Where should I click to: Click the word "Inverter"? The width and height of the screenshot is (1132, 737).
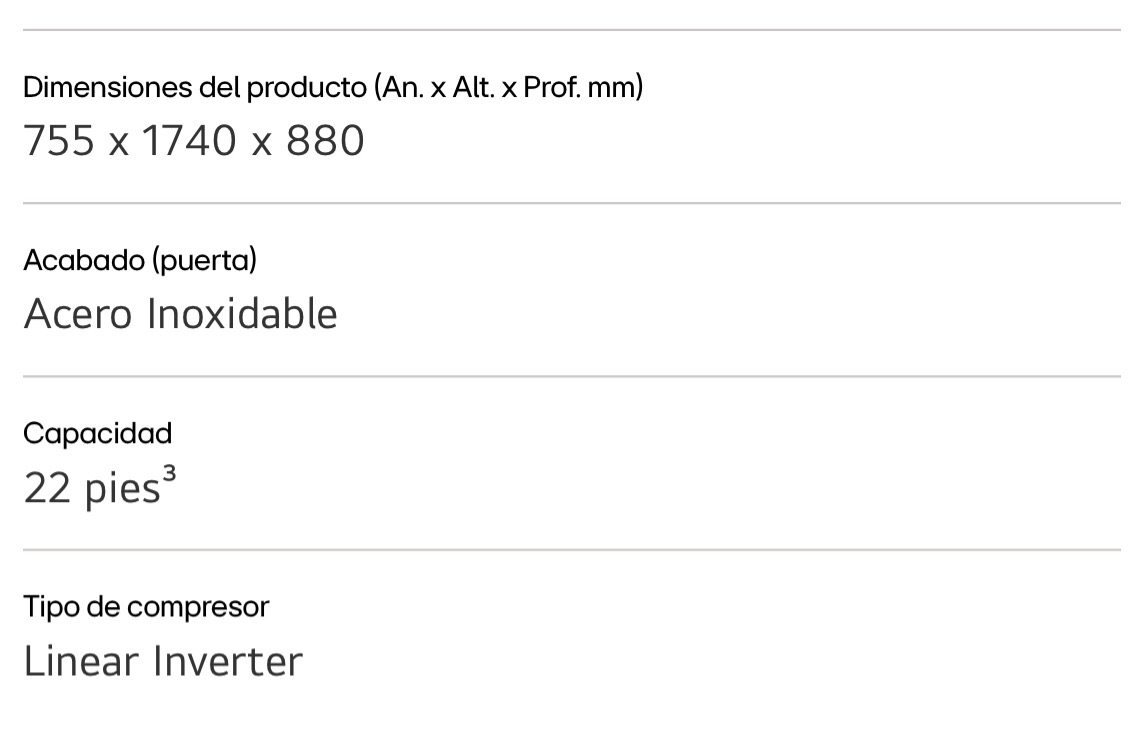pyautogui.click(x=227, y=661)
